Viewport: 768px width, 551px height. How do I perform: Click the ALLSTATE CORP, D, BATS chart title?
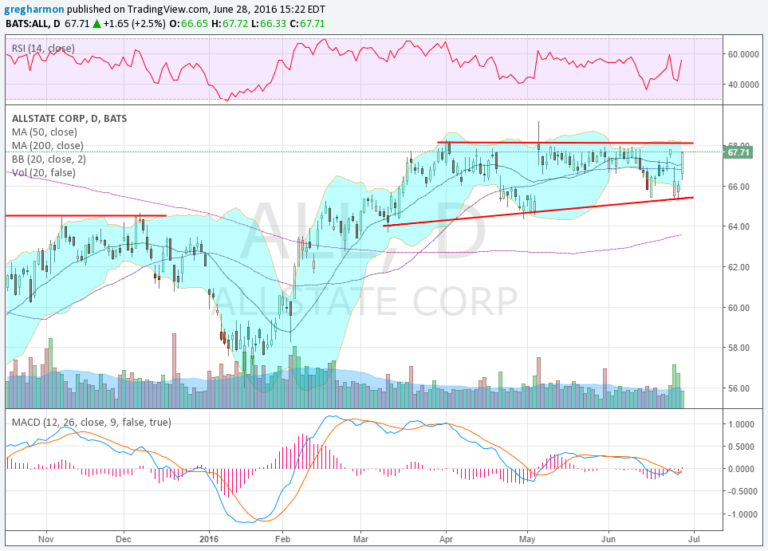68,118
